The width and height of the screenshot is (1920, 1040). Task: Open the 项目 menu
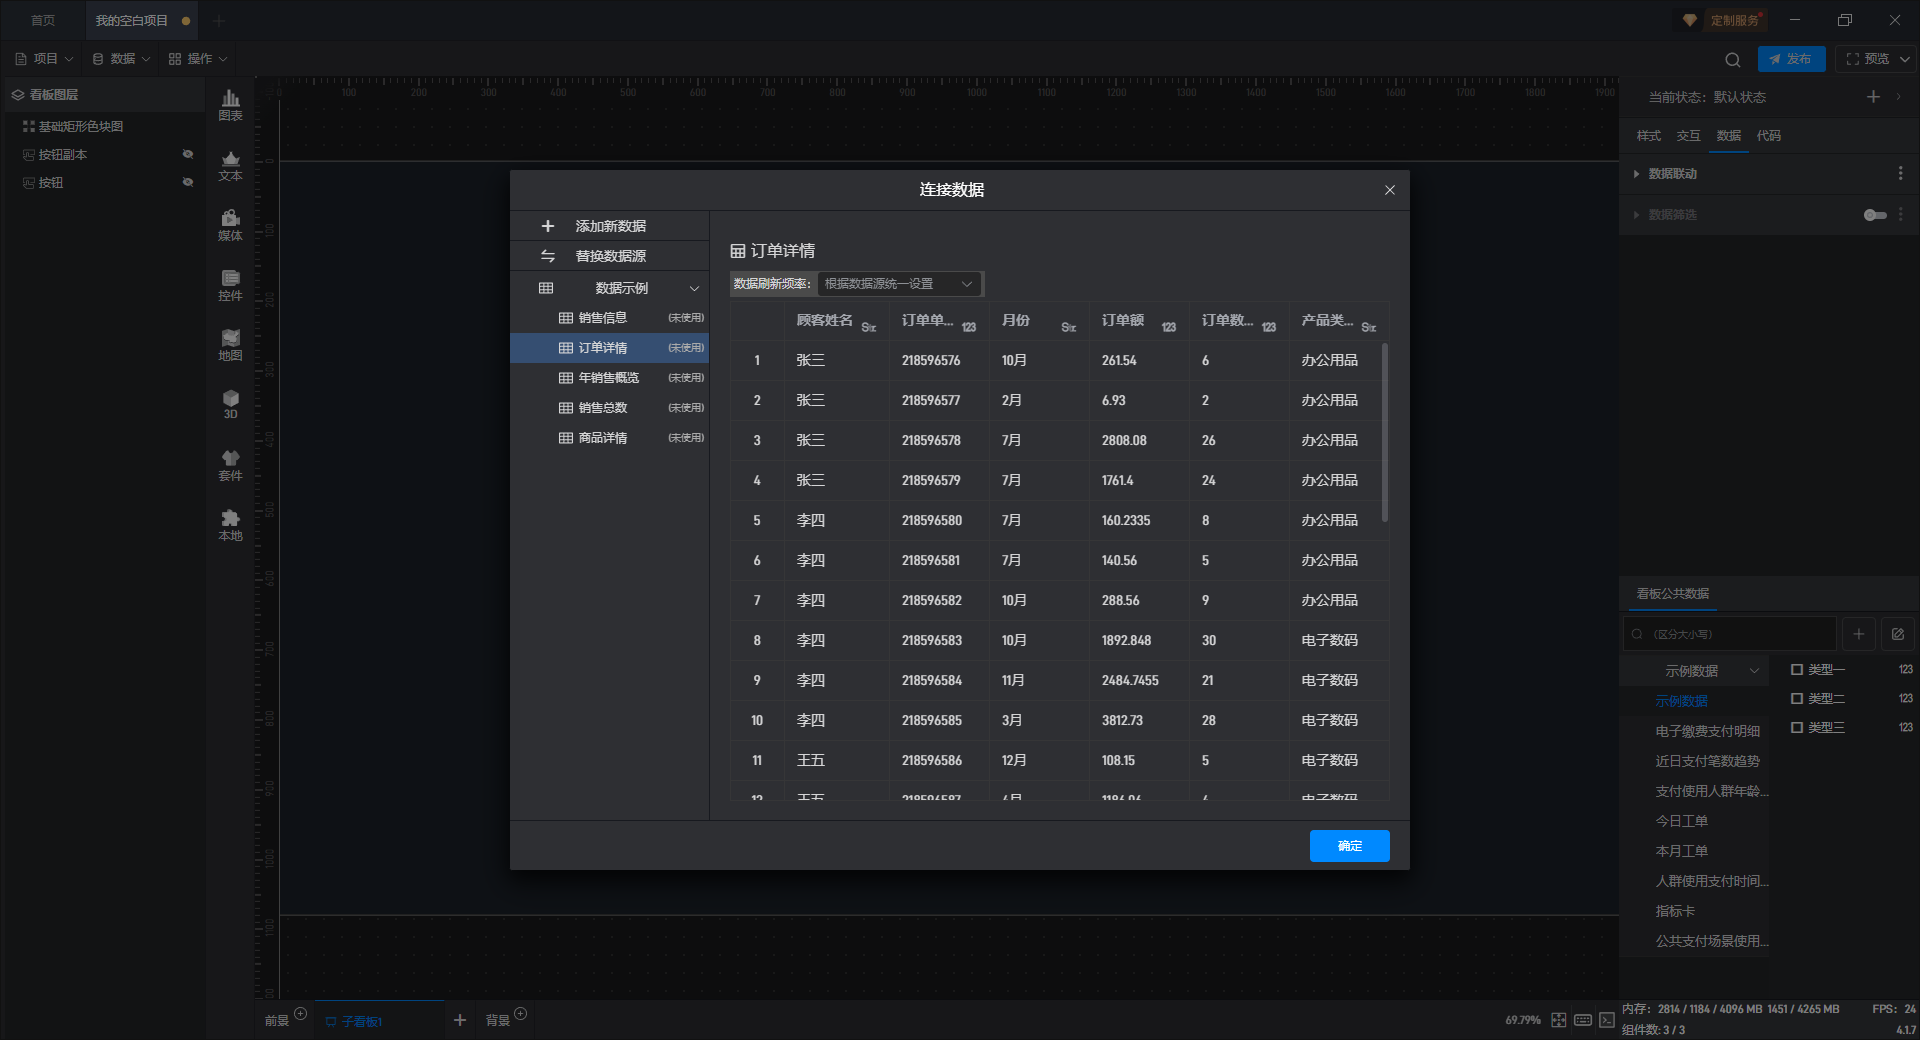45,59
